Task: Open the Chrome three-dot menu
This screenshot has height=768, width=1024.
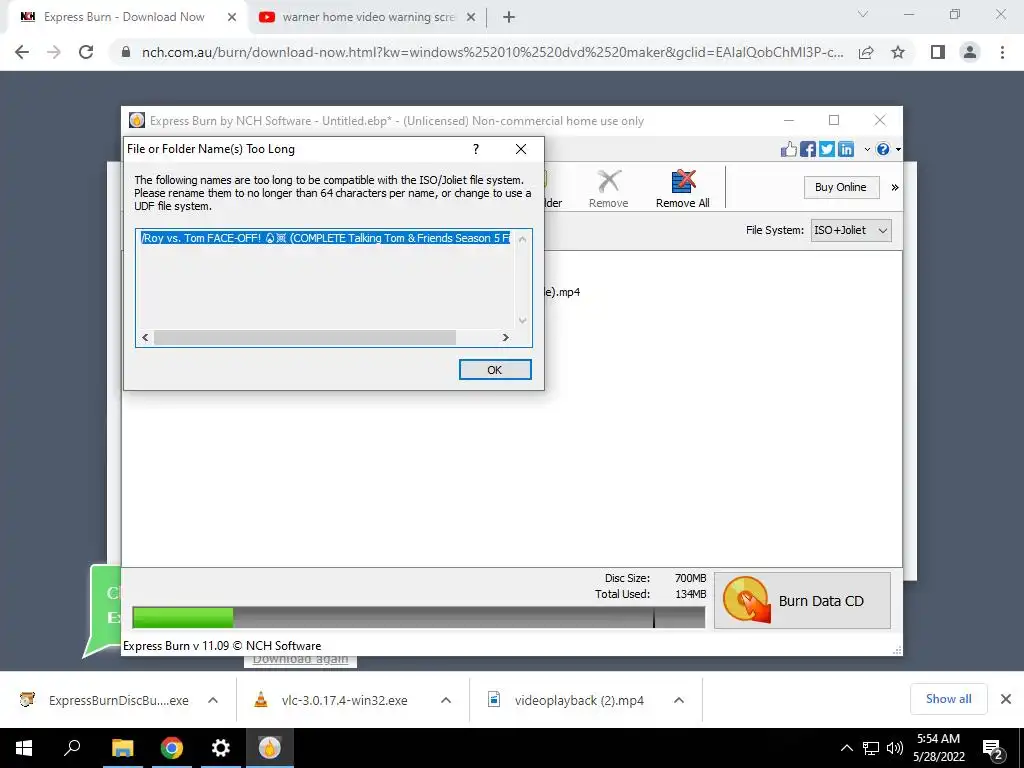Action: click(x=1002, y=52)
